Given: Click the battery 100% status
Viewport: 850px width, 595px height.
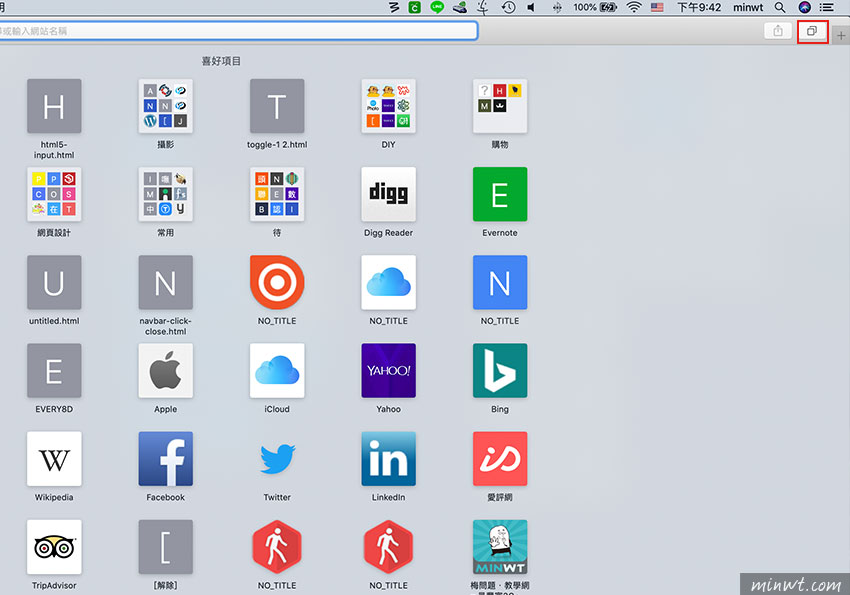Looking at the screenshot, I should click(595, 8).
